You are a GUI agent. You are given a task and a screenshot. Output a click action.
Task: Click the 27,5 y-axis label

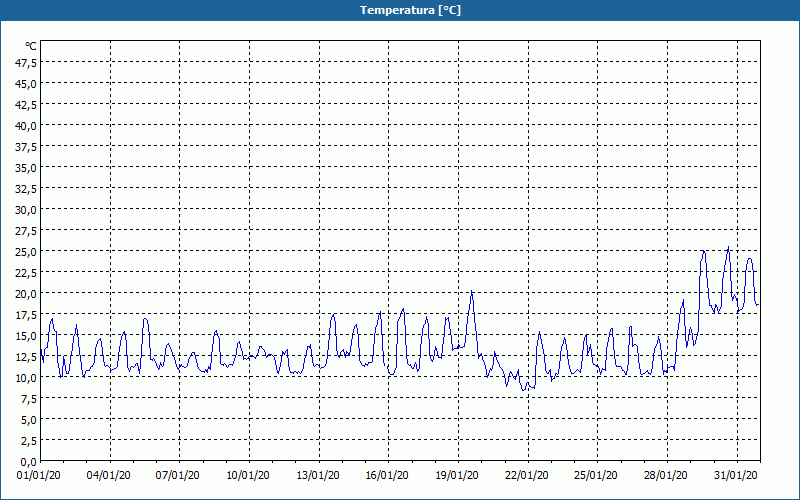pos(27,231)
